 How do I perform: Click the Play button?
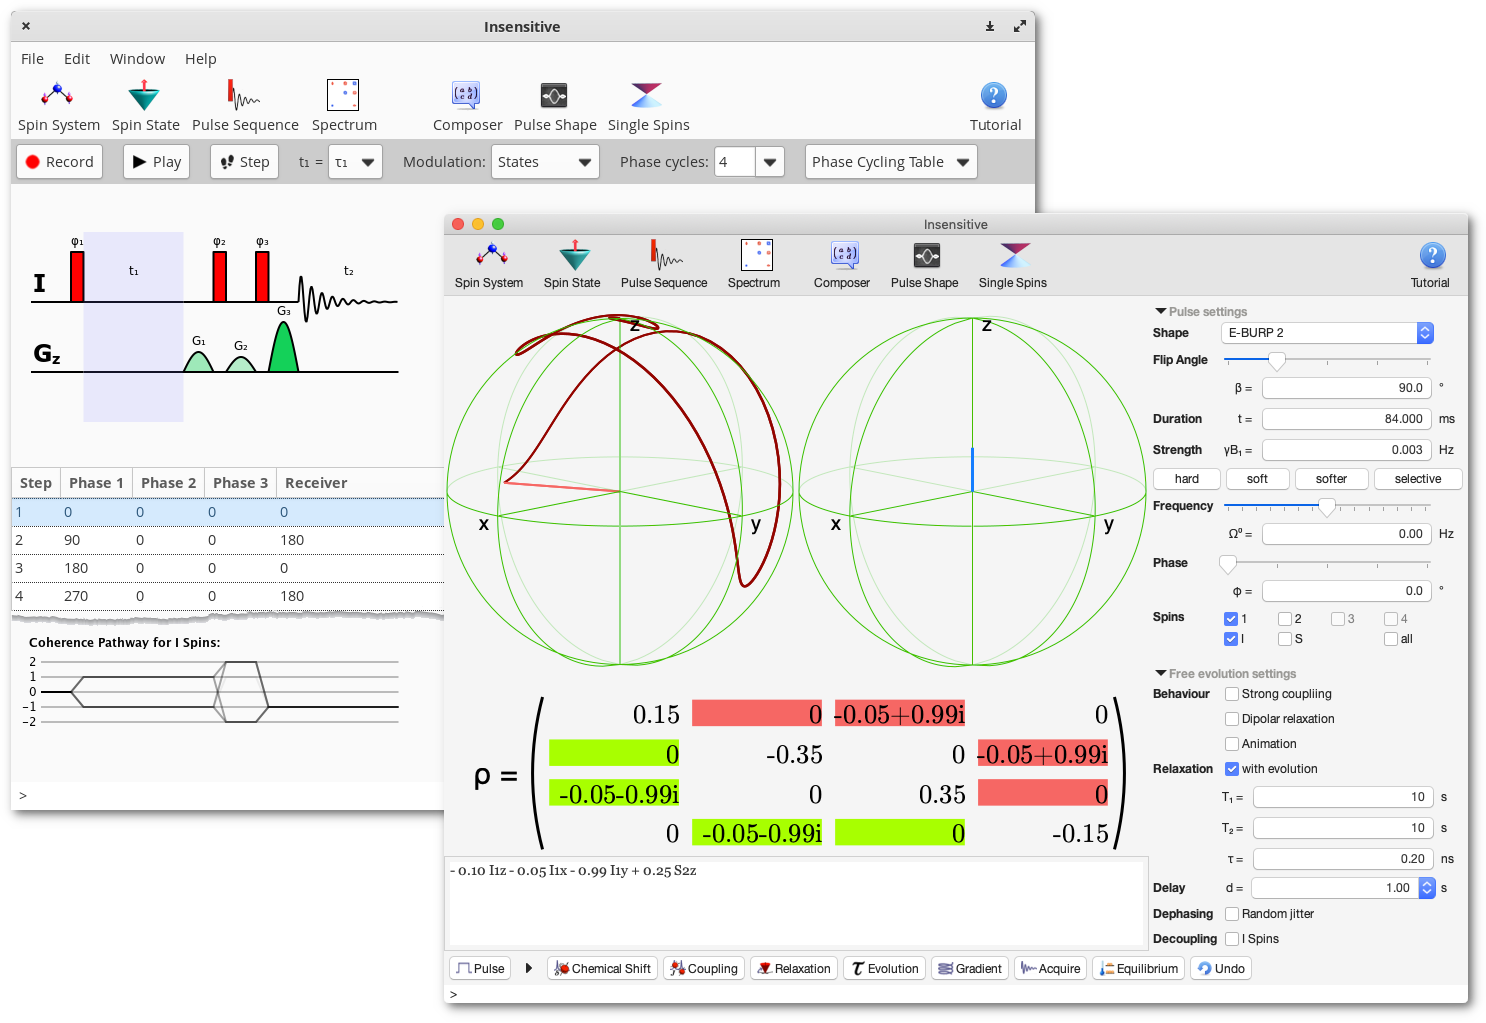[x=156, y=162]
